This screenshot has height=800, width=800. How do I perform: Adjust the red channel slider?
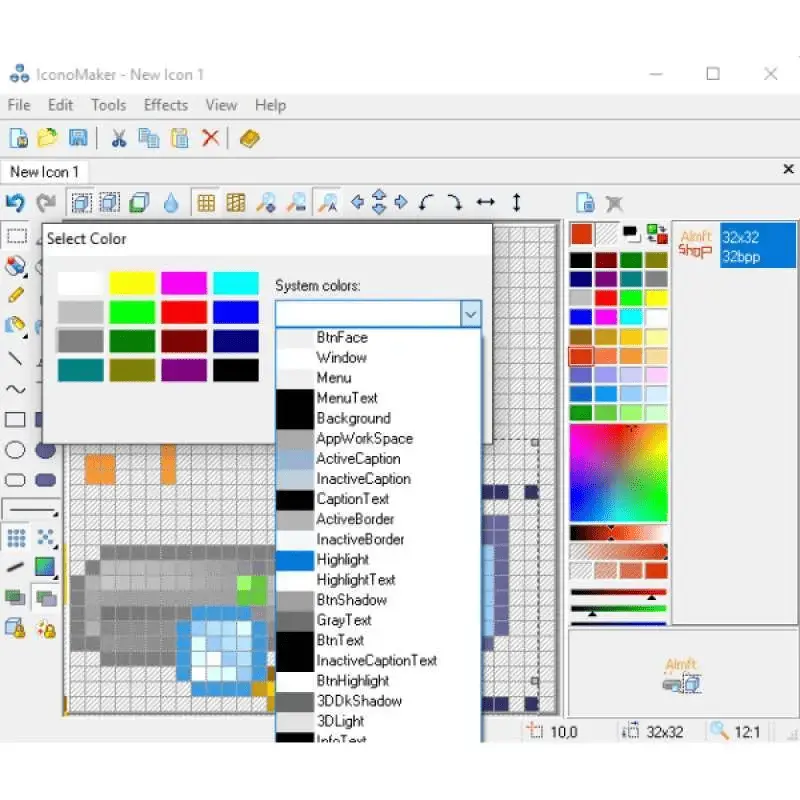click(618, 593)
